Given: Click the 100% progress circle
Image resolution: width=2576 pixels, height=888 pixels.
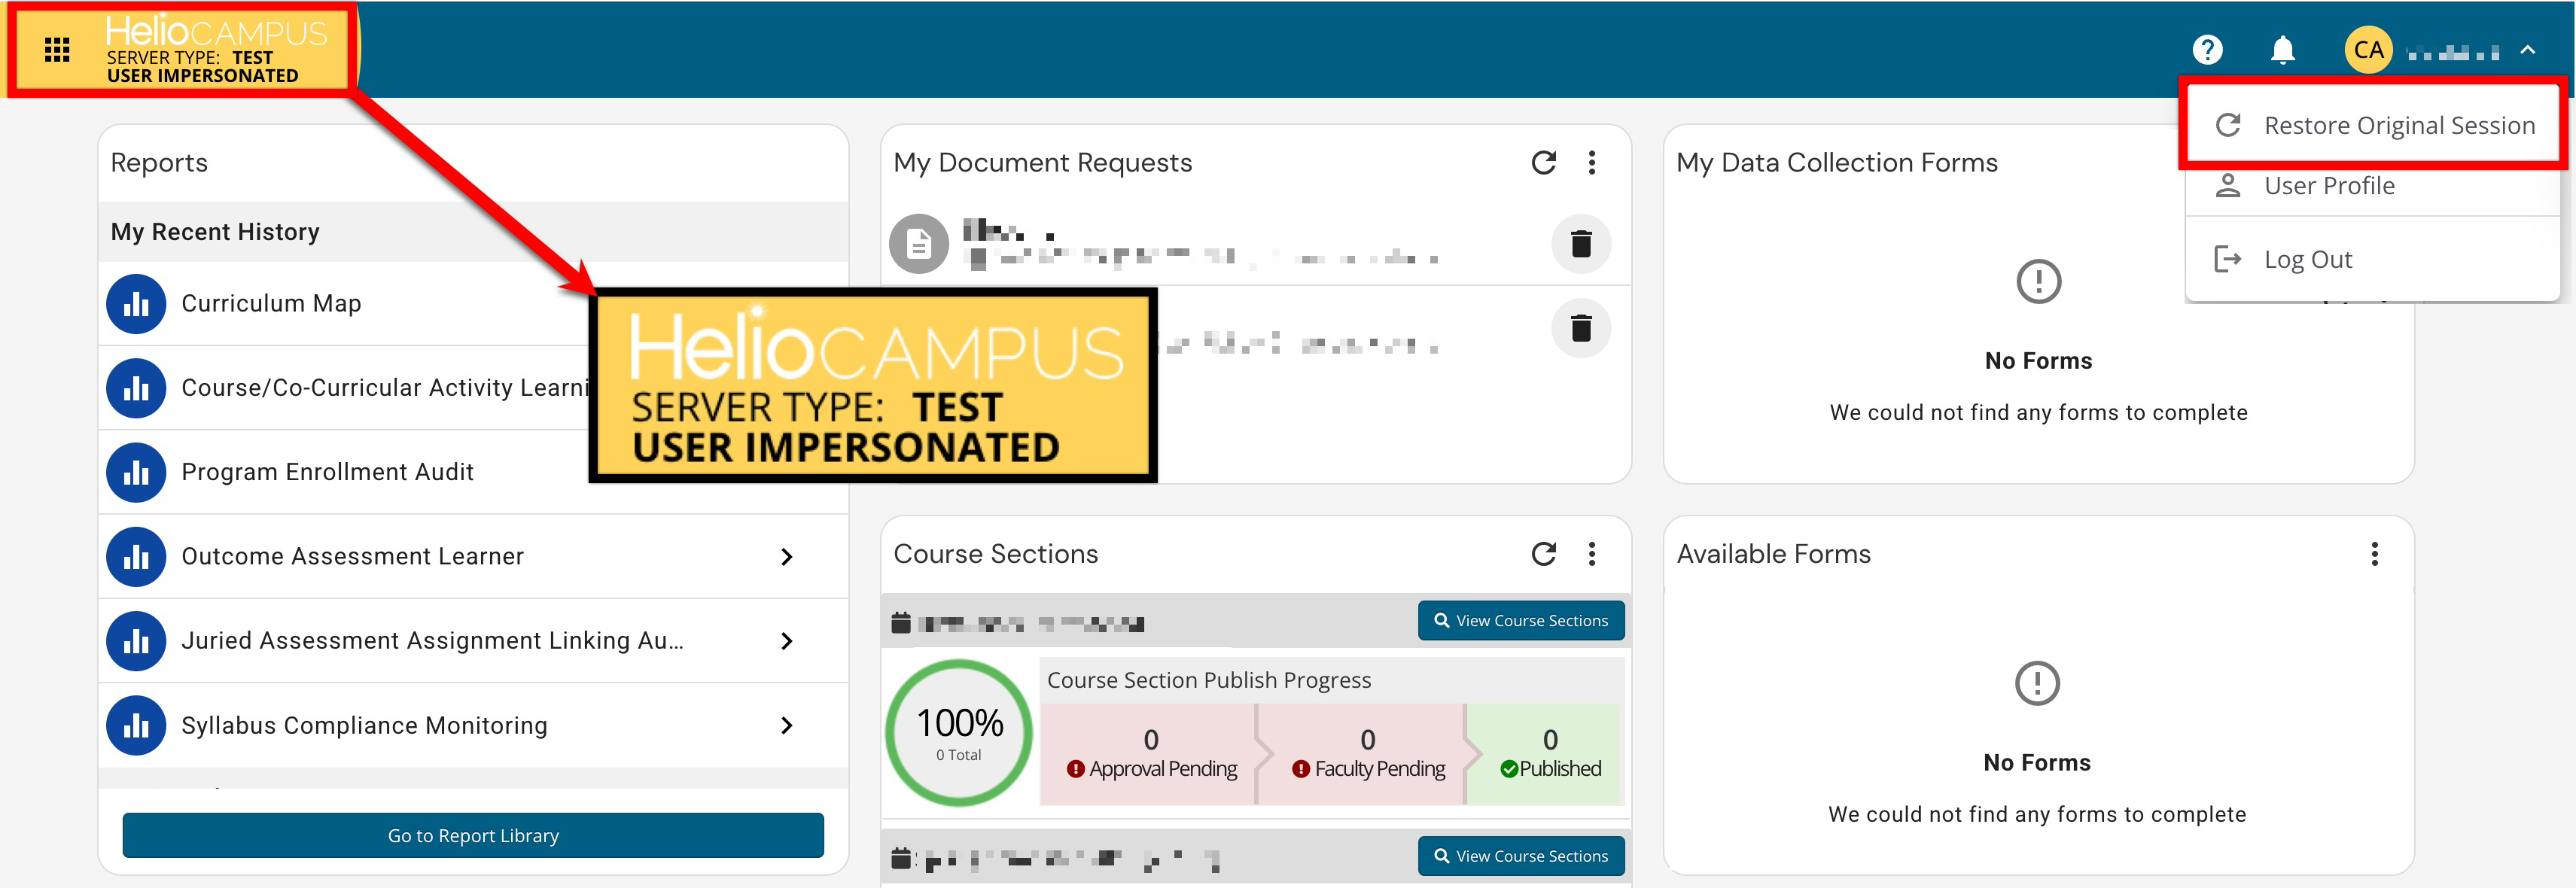Looking at the screenshot, I should pos(959,733).
